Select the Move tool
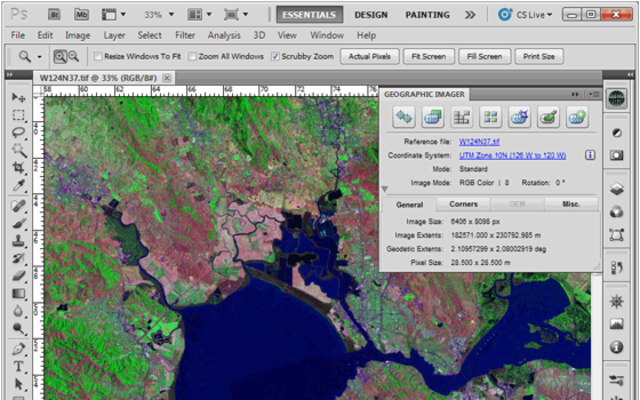640x400 pixels. [18, 97]
